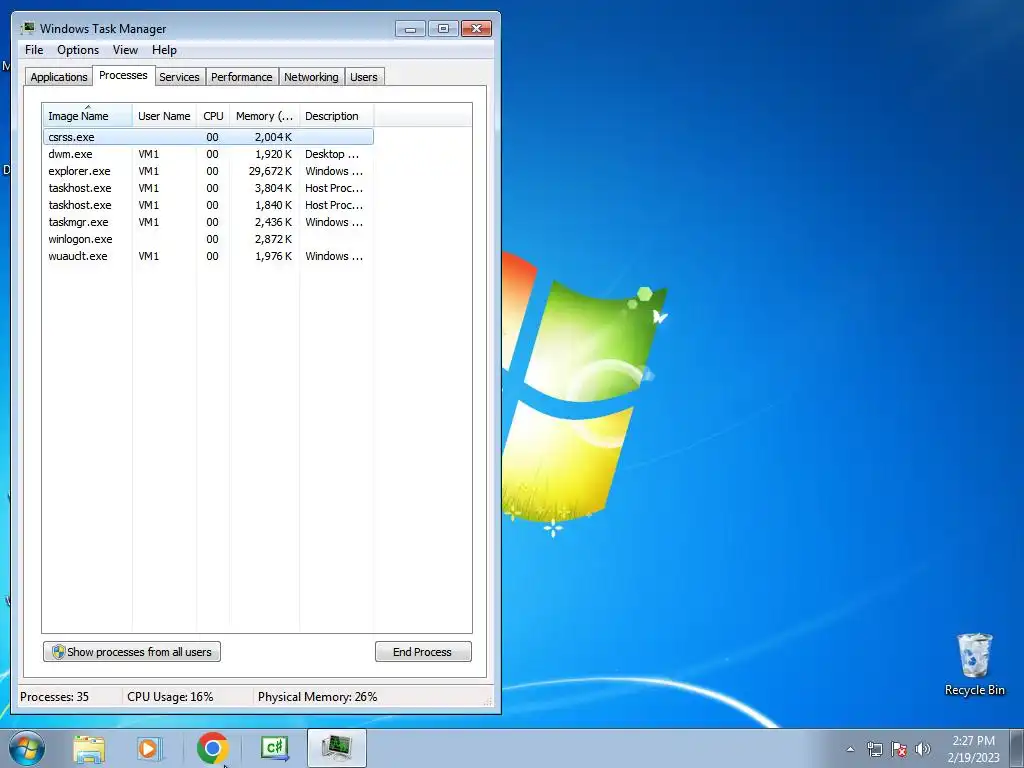Screen dimensions: 1024x768
Task: Click the Desktop ... description cell
Action: [x=332, y=154]
